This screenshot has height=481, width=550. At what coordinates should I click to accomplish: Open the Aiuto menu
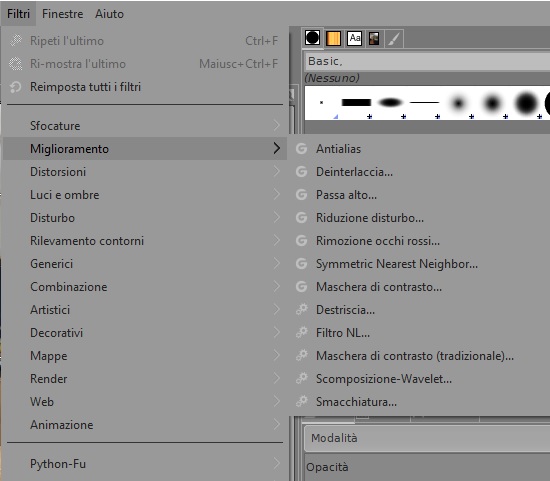[x=109, y=14]
